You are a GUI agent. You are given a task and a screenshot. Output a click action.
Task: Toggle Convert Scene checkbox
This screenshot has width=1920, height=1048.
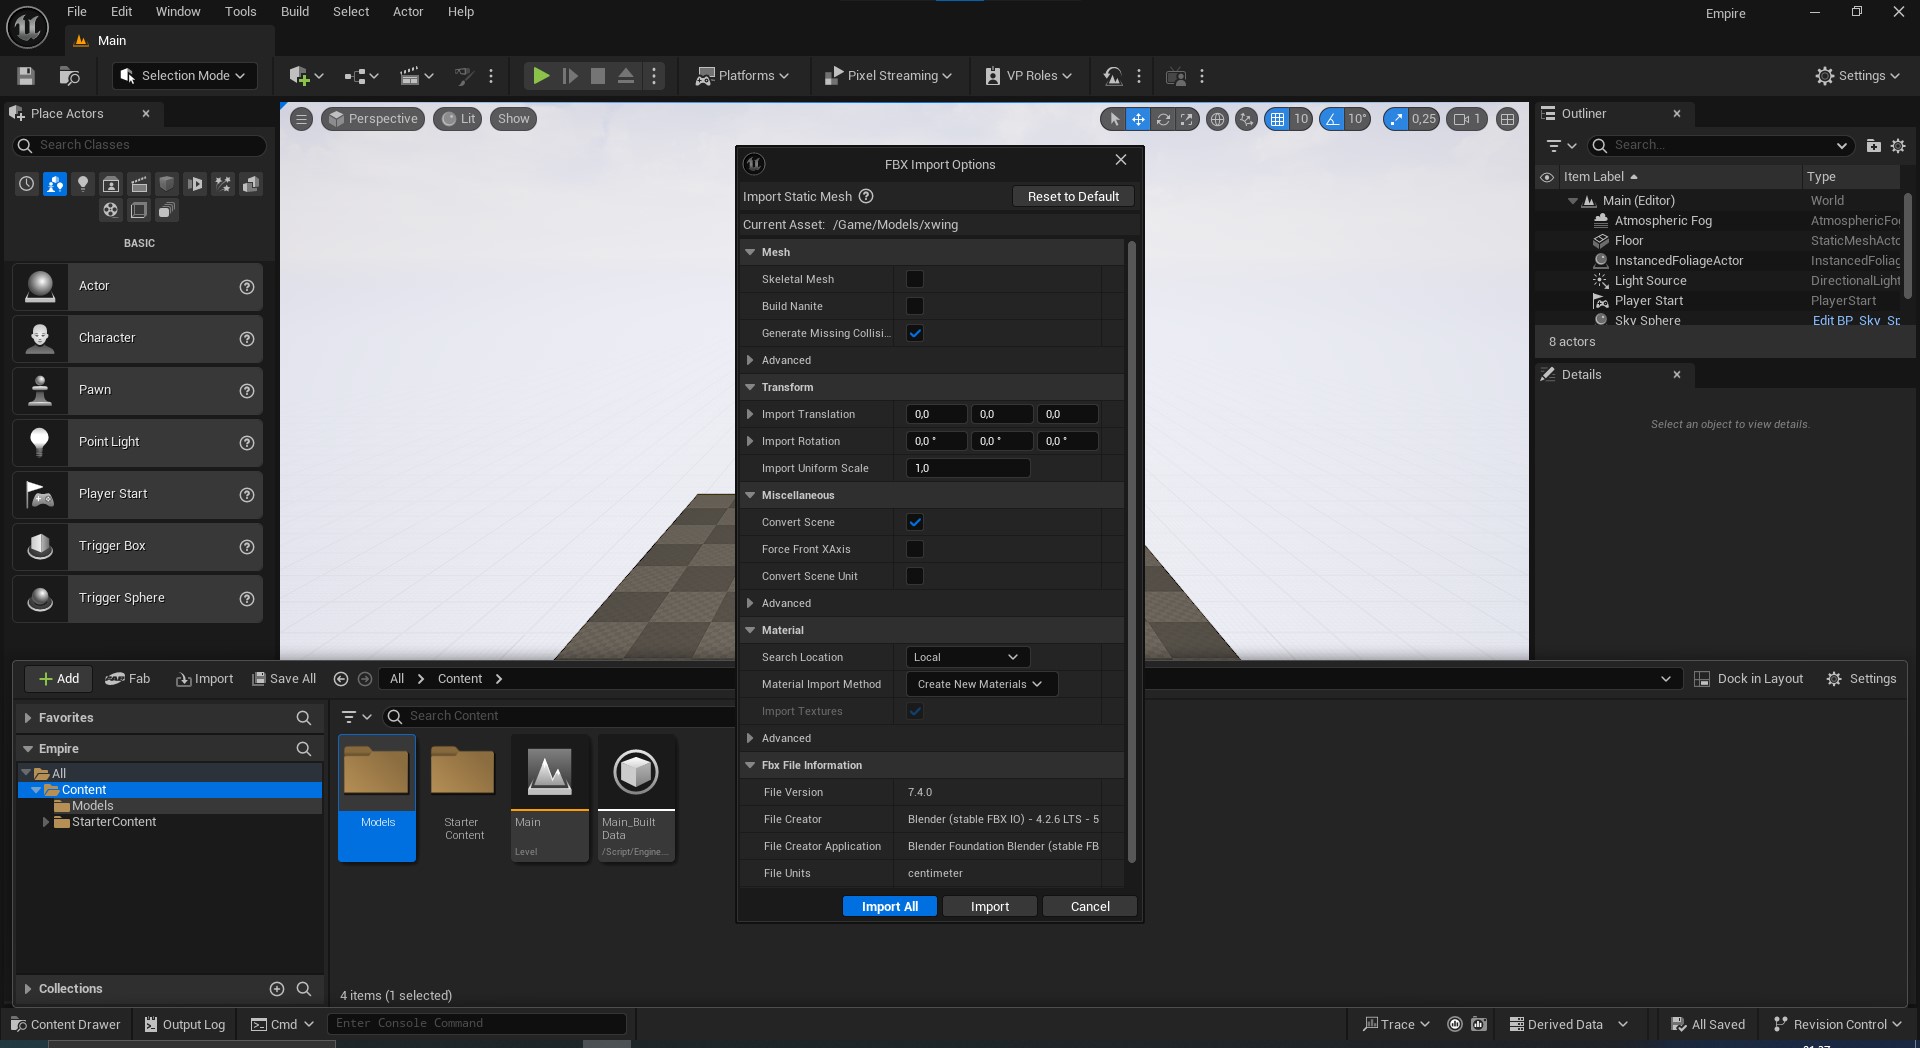915,522
